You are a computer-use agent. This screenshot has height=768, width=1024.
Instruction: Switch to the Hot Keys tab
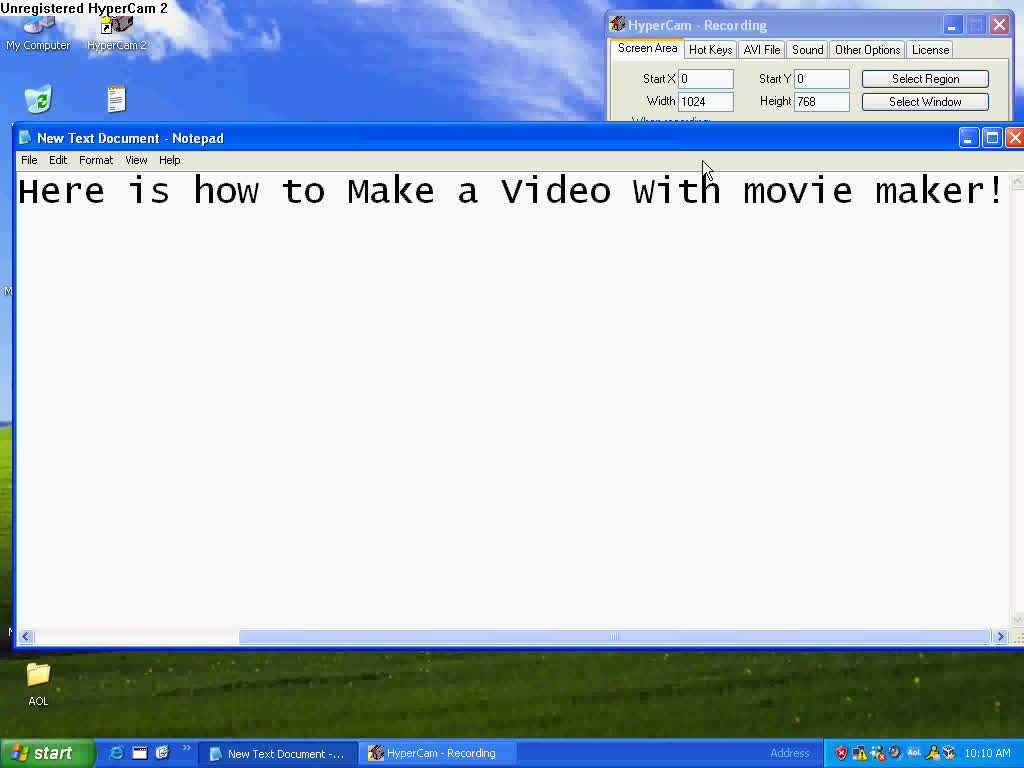710,49
